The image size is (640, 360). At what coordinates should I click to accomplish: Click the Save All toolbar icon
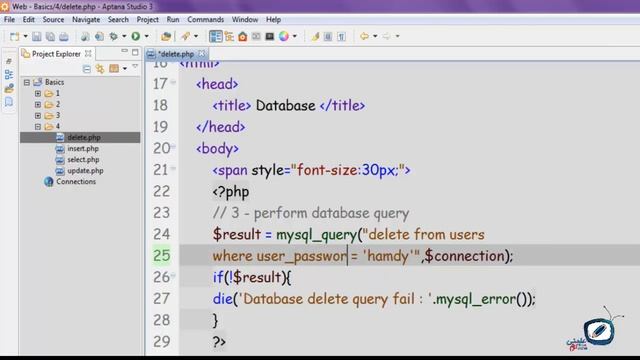coord(50,37)
